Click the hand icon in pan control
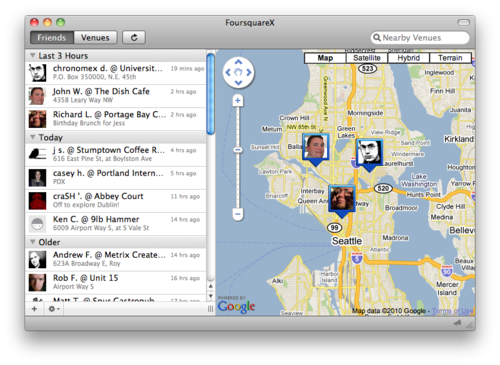The height and width of the screenshot is (365, 500). pos(238,72)
